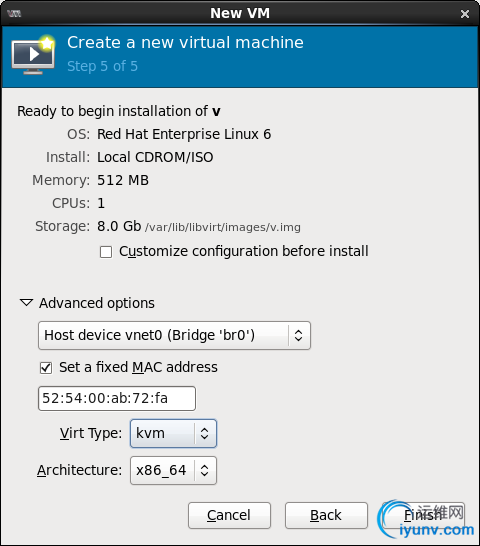The image size is (480, 546).
Task: Open the Architecture x86_64 dropdown
Action: (173, 470)
